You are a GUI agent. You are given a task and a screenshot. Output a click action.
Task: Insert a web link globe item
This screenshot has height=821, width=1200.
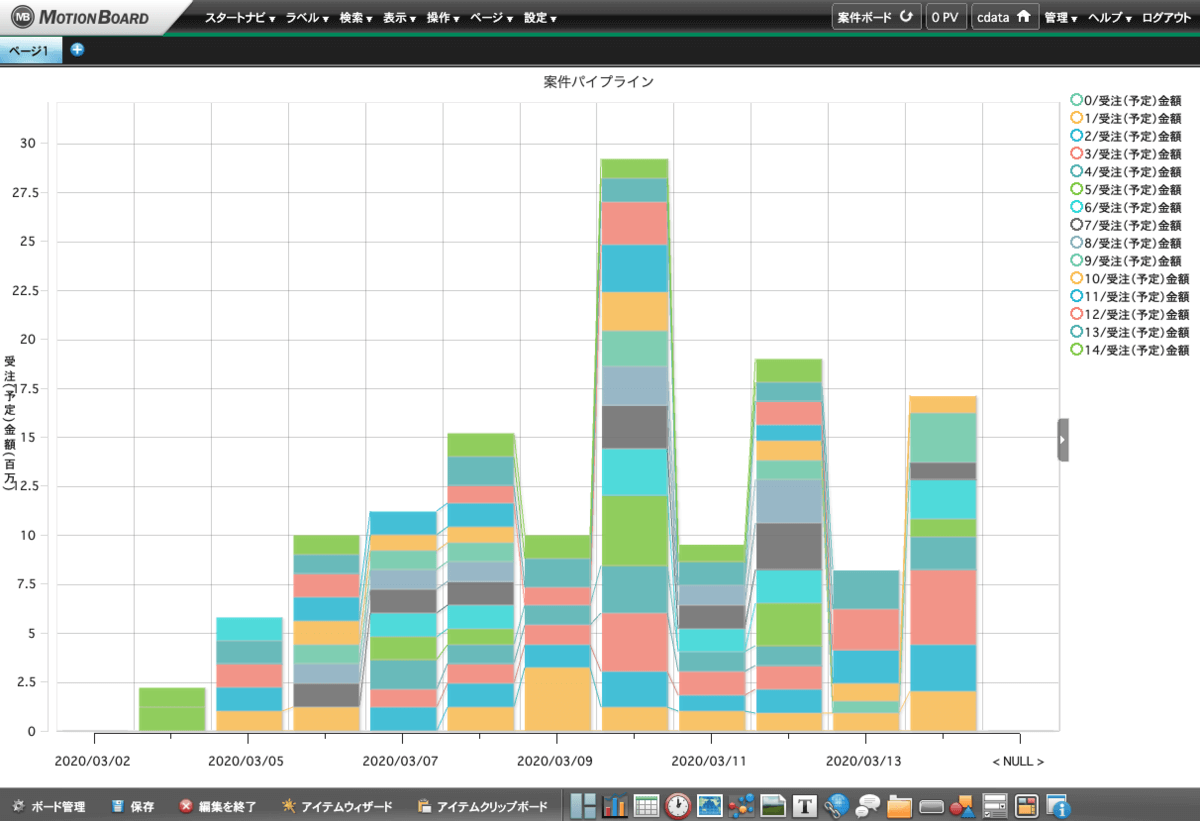point(837,805)
